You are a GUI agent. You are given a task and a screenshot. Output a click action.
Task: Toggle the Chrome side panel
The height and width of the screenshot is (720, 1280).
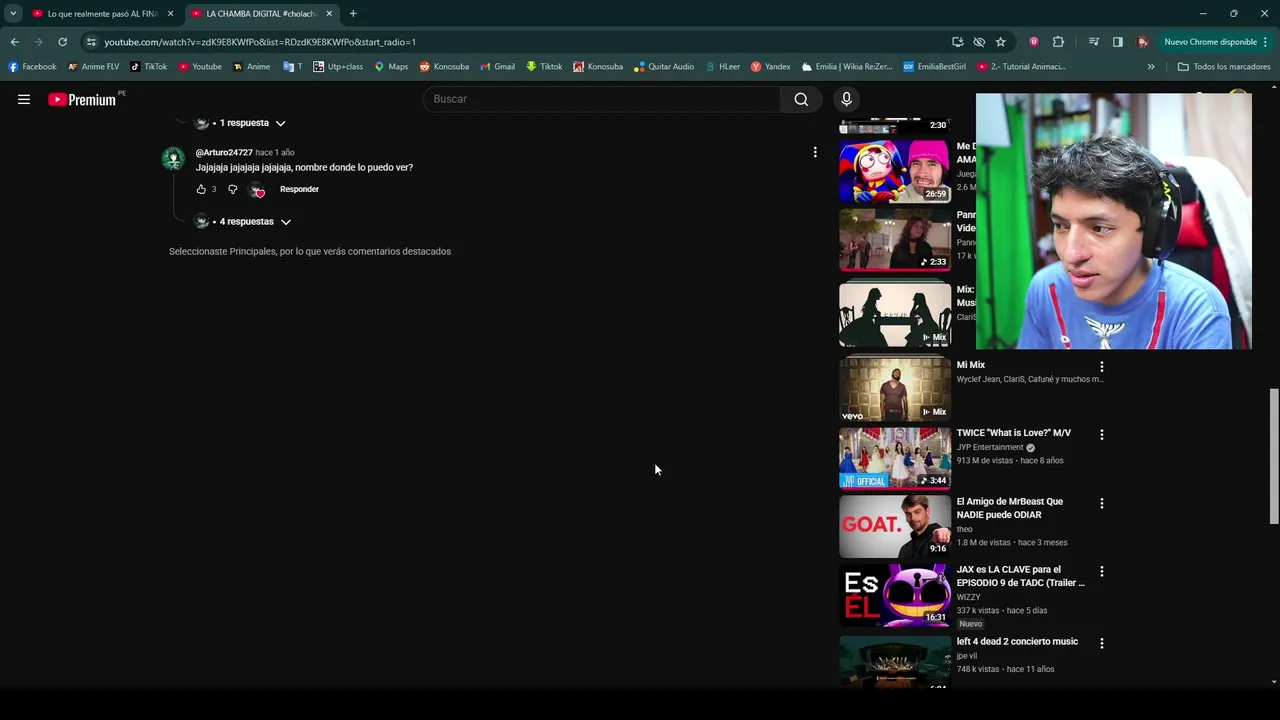point(1117,42)
